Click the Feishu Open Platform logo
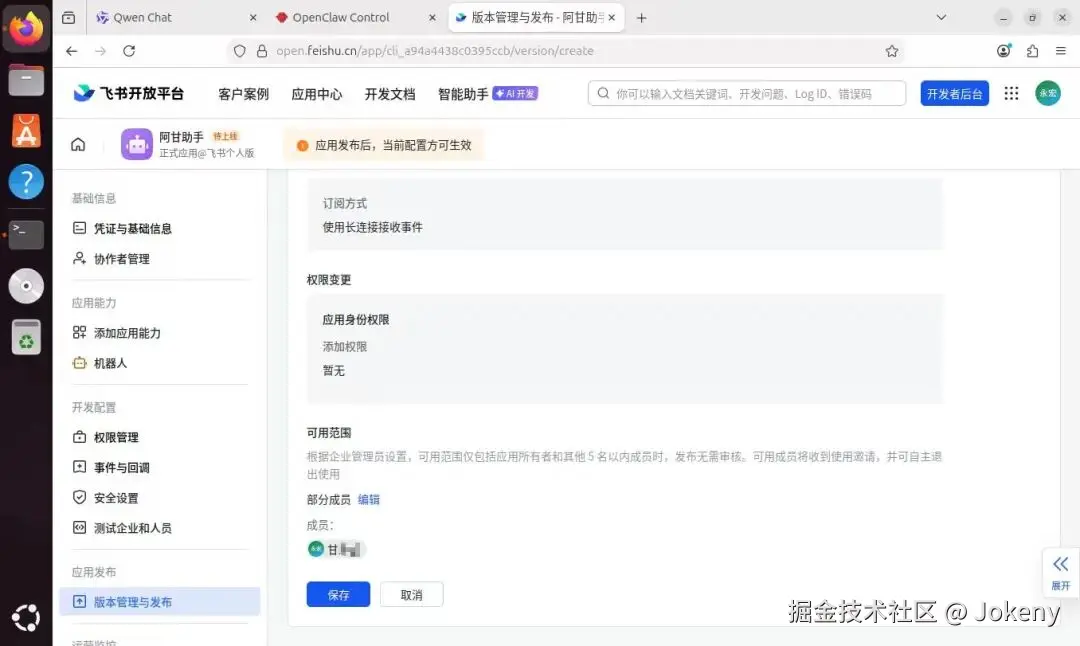 click(x=129, y=93)
